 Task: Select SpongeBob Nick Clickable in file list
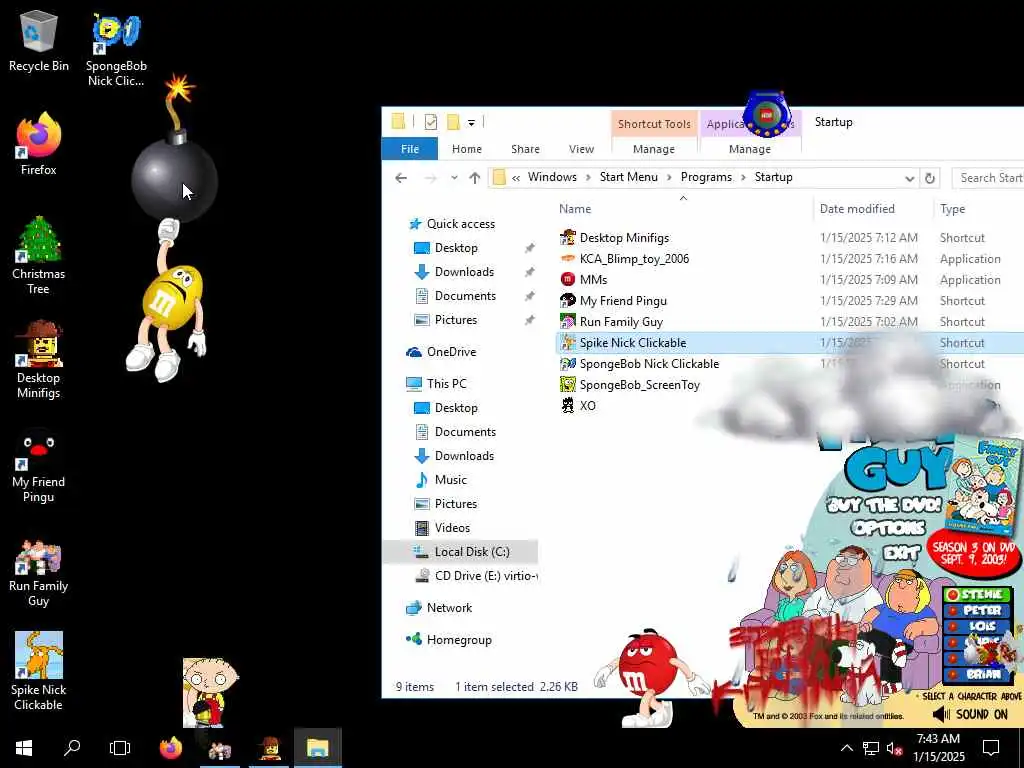pyautogui.click(x=649, y=364)
